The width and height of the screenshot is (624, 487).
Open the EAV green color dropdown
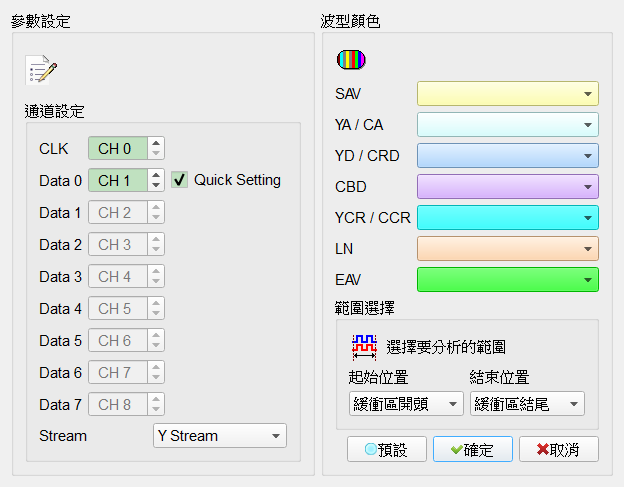[508, 280]
